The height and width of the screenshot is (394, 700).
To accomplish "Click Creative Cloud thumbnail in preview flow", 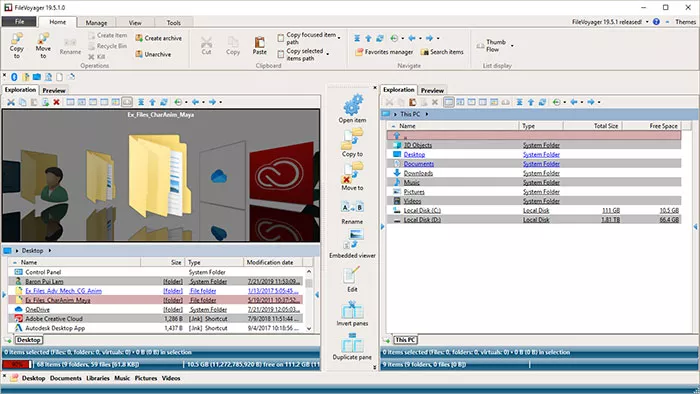I will coord(282,172).
